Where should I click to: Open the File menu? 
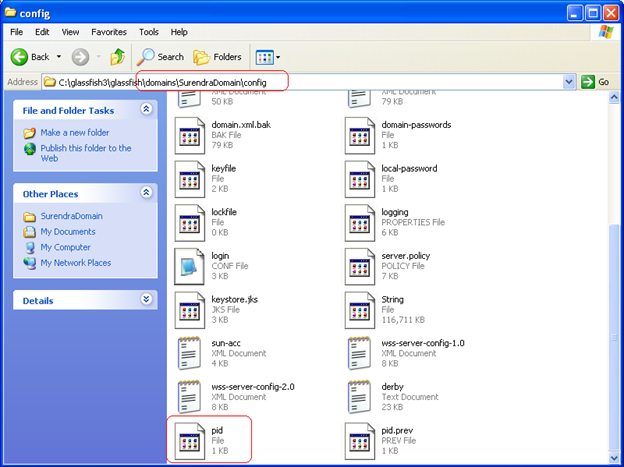pyautogui.click(x=16, y=32)
